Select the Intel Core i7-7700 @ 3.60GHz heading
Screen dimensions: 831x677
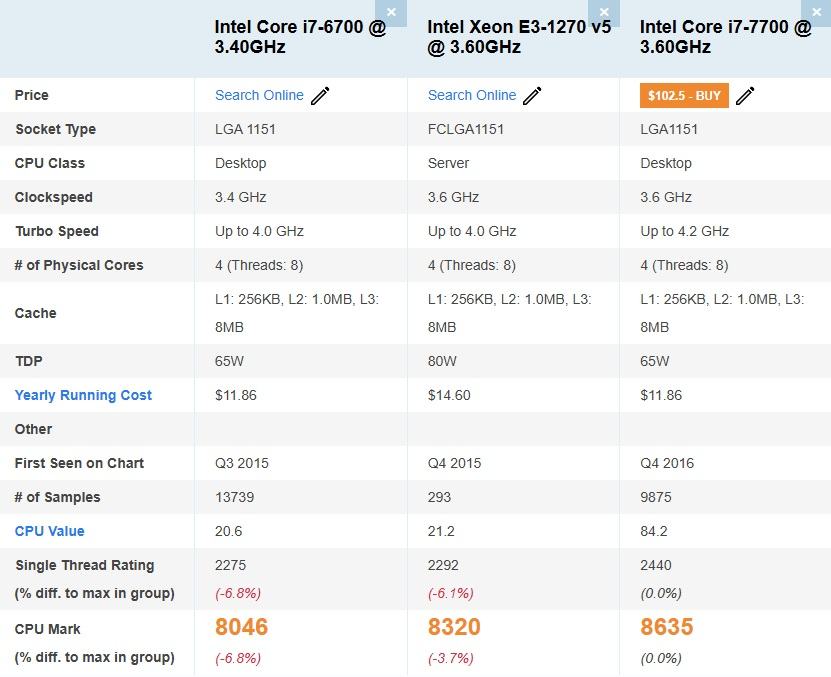coord(725,37)
